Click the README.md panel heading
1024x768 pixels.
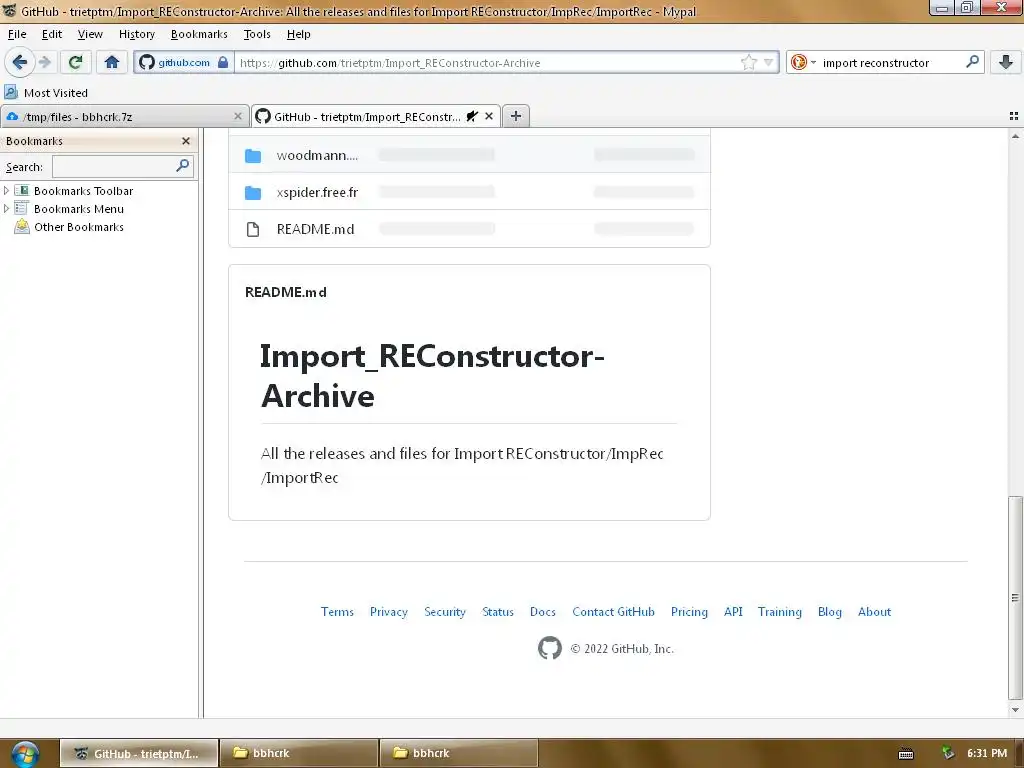pos(285,292)
